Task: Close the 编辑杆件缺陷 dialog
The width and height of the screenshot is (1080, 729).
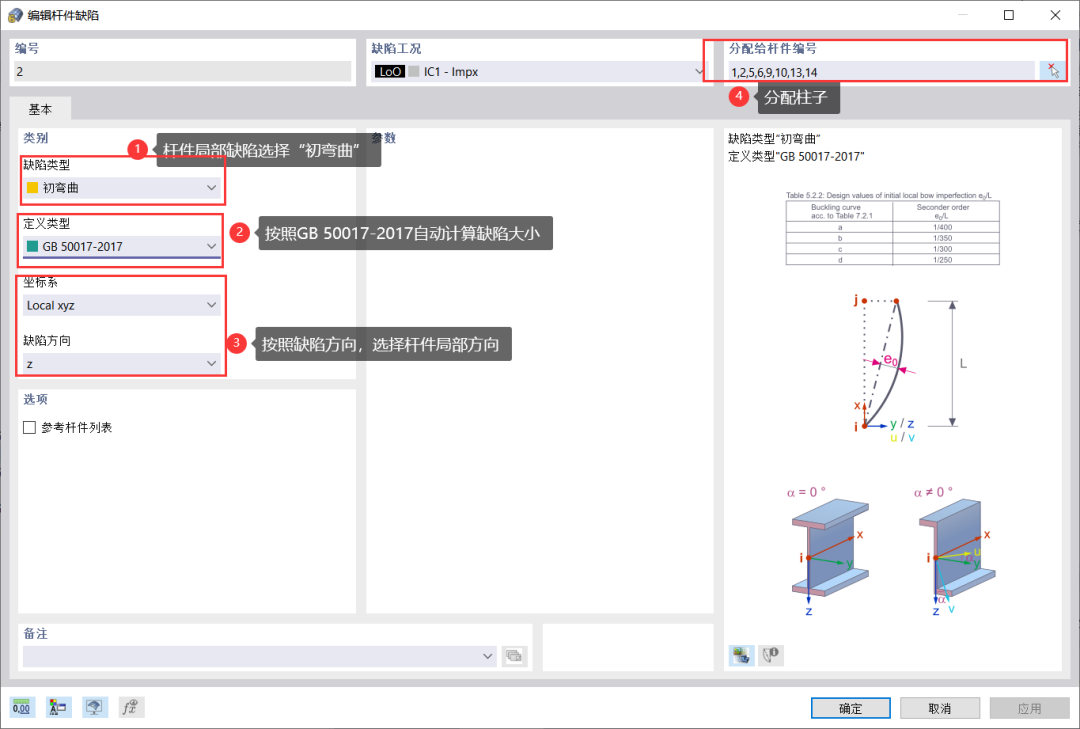Action: [x=1055, y=15]
